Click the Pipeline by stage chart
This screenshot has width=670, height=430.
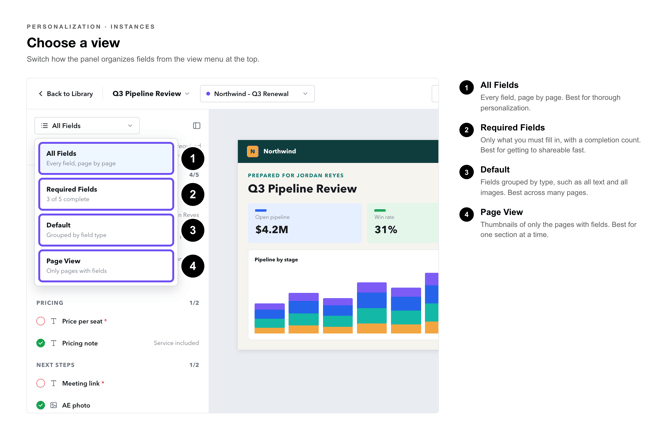point(344,295)
